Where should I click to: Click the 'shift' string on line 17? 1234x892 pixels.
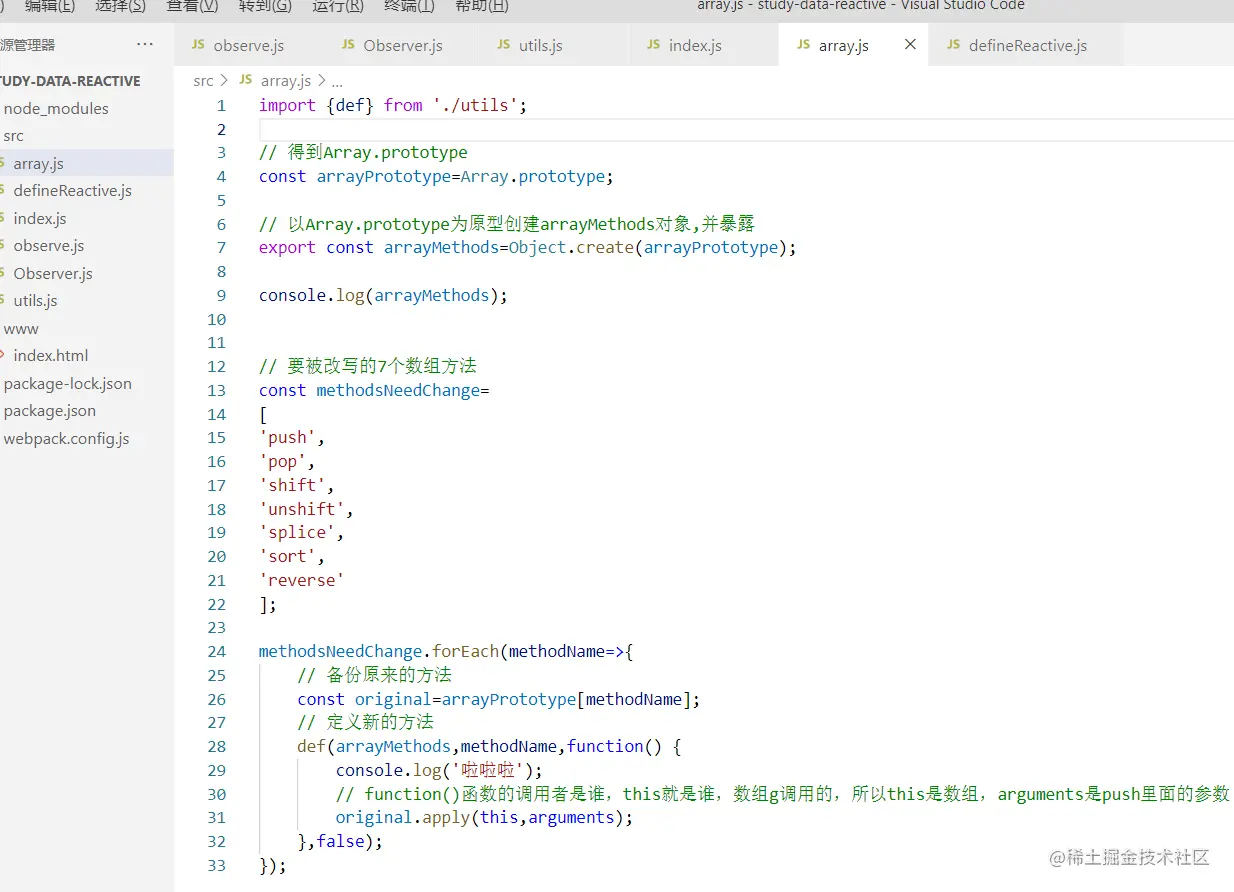292,486
